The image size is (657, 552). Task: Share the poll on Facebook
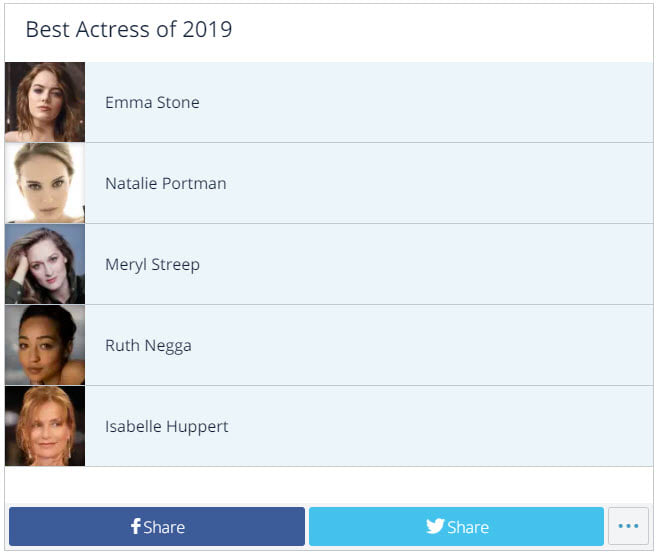(157, 526)
